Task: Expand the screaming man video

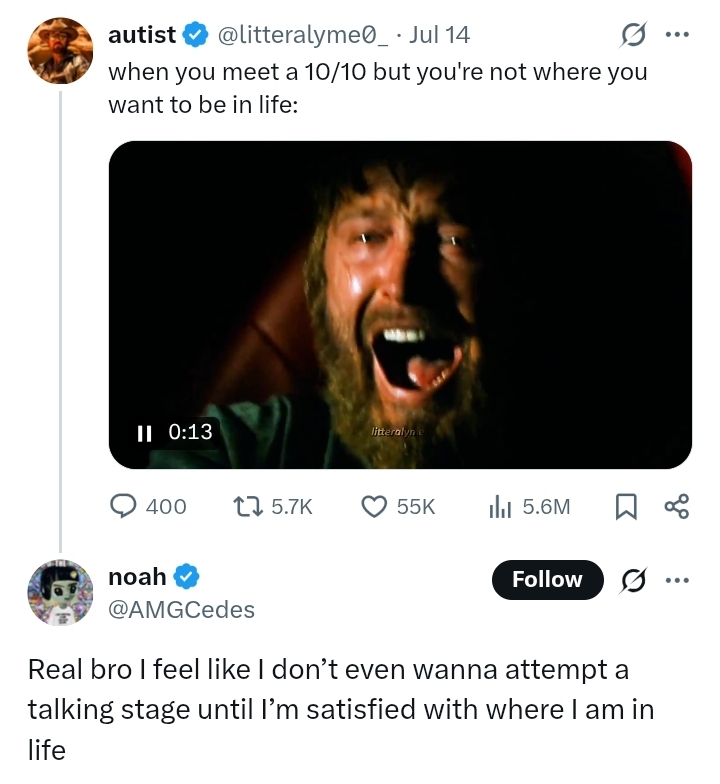Action: click(x=400, y=304)
